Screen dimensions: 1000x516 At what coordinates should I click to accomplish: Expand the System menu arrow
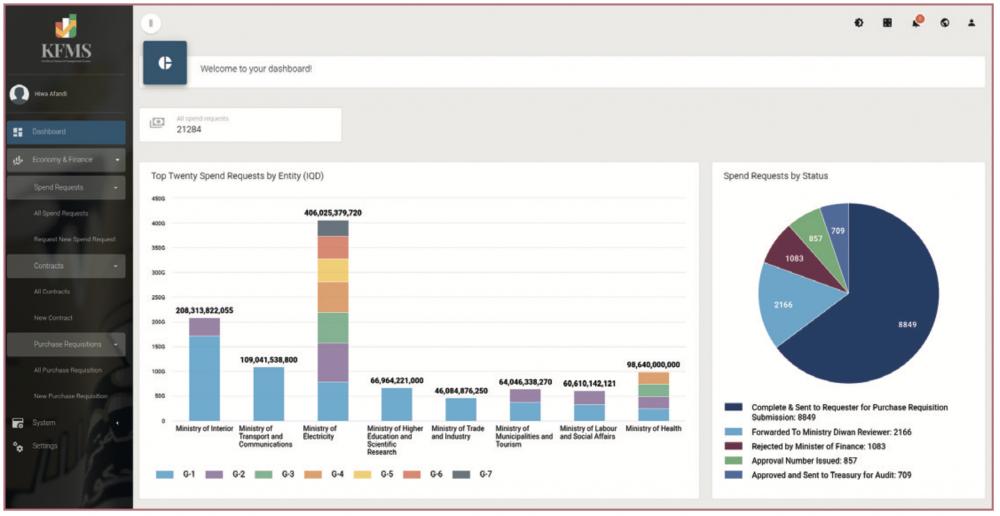point(117,423)
